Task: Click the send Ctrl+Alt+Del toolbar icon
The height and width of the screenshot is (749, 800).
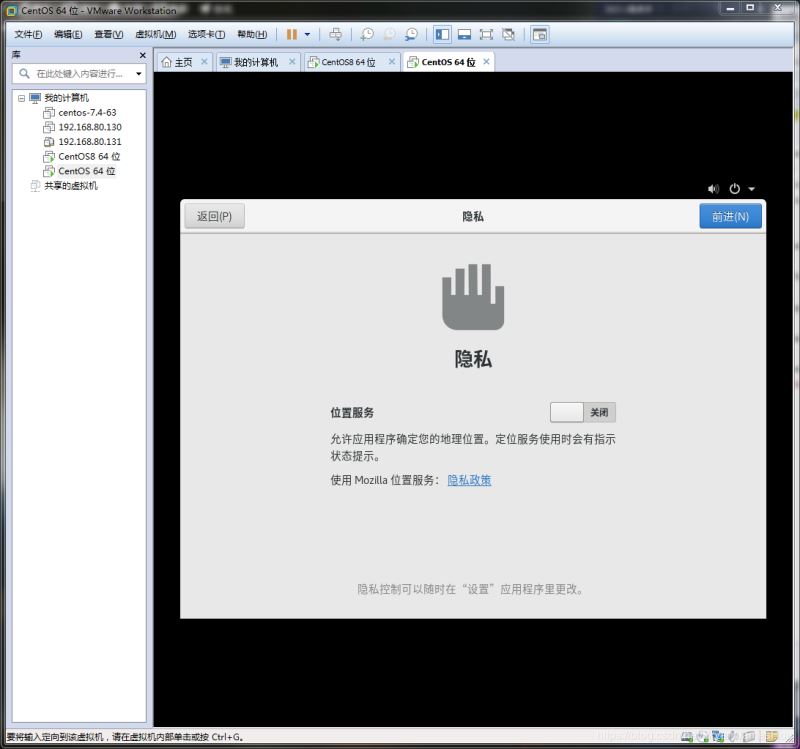Action: [x=335, y=34]
